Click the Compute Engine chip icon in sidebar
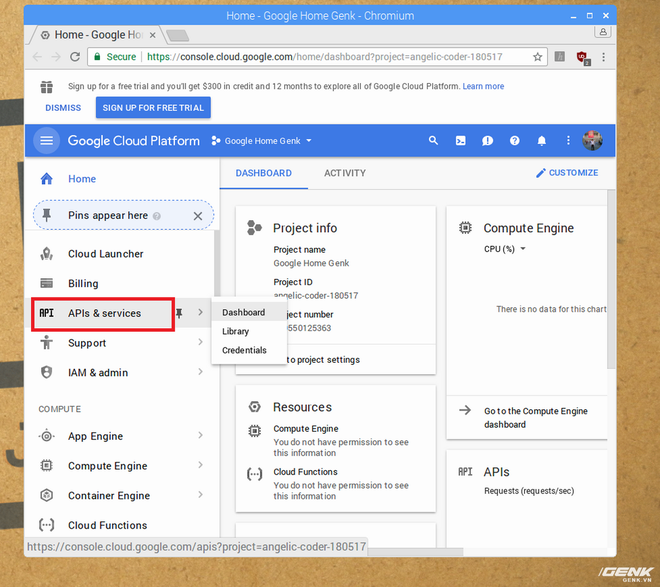This screenshot has width=660, height=587. tap(47, 465)
